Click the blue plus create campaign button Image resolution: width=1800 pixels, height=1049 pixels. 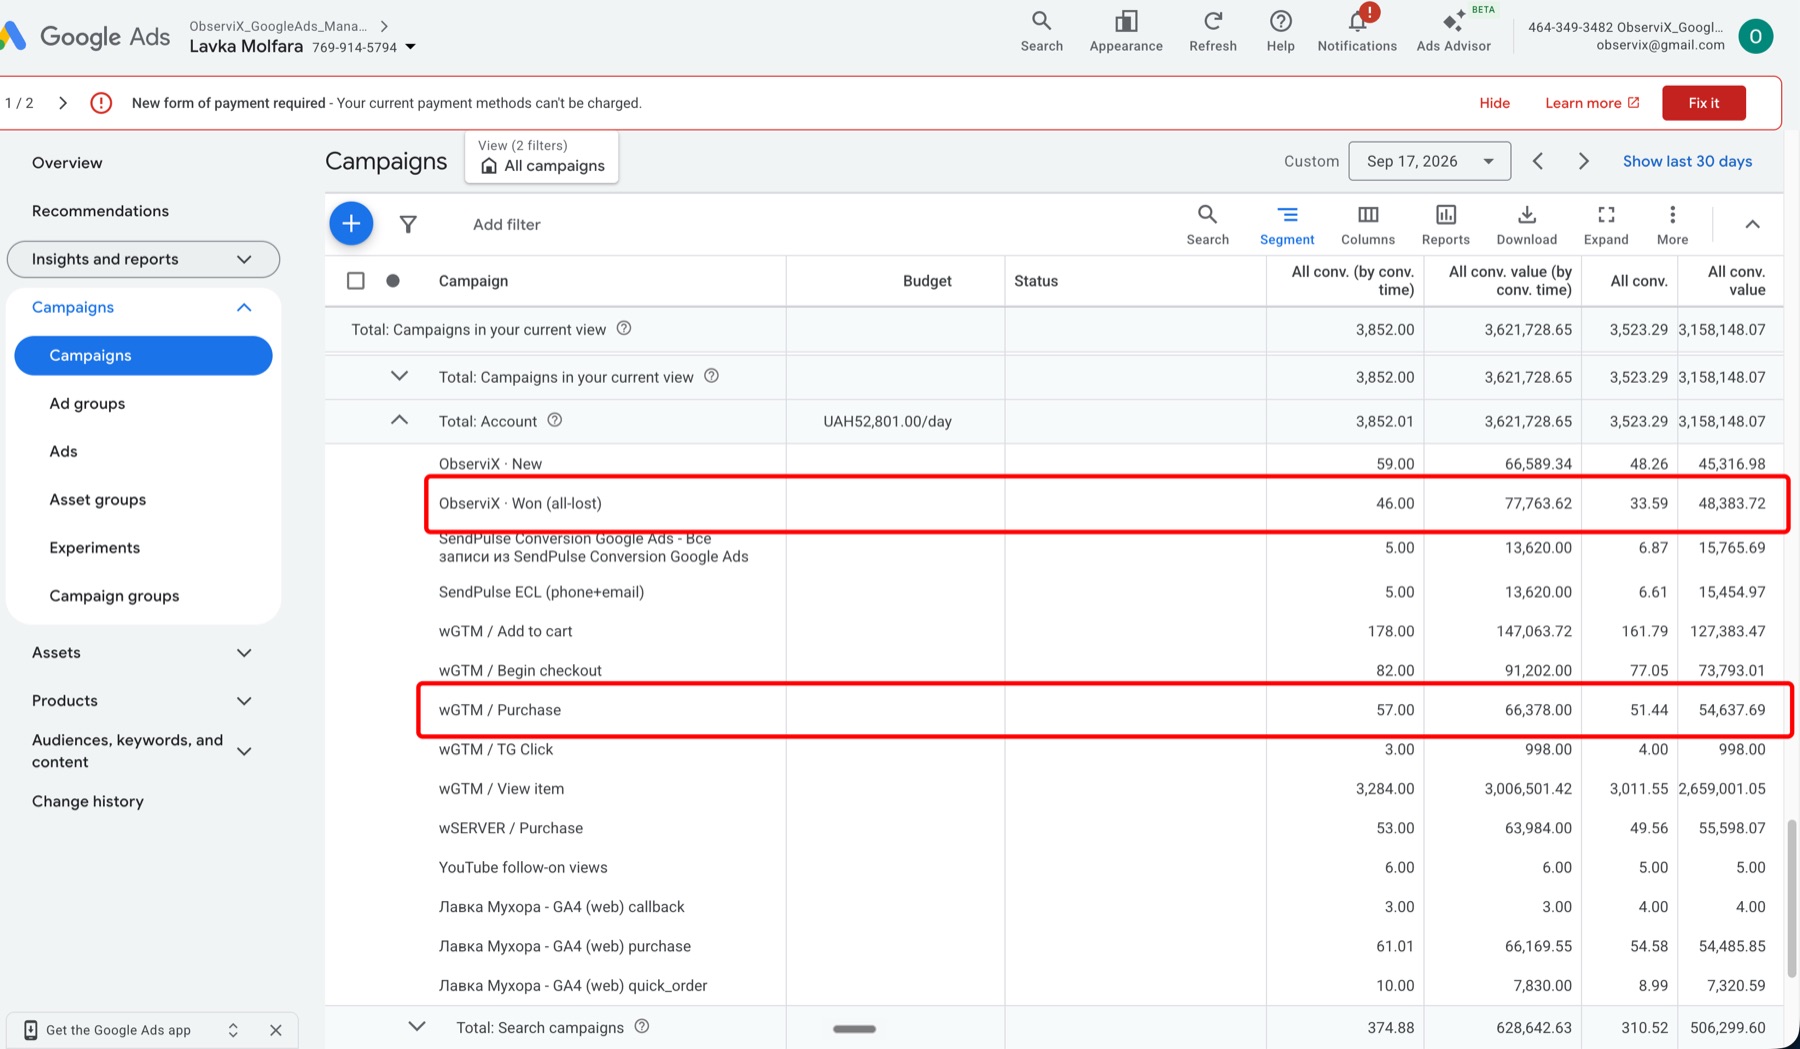pyautogui.click(x=351, y=224)
